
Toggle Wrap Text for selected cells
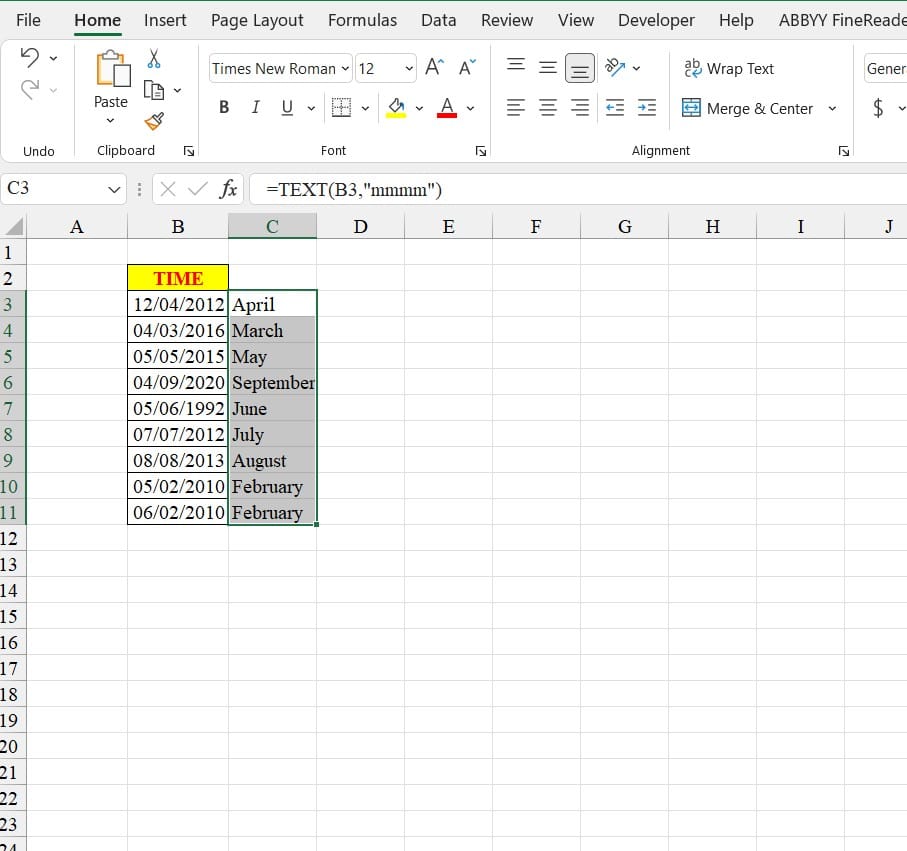(729, 68)
